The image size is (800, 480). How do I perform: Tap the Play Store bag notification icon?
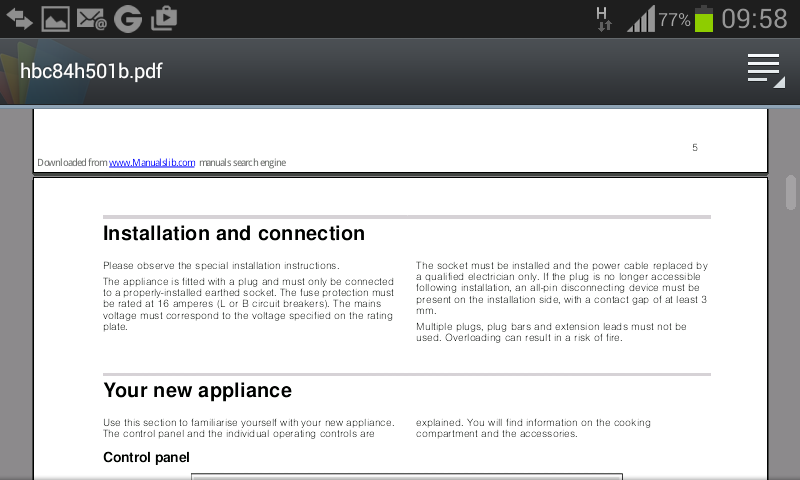point(163,18)
